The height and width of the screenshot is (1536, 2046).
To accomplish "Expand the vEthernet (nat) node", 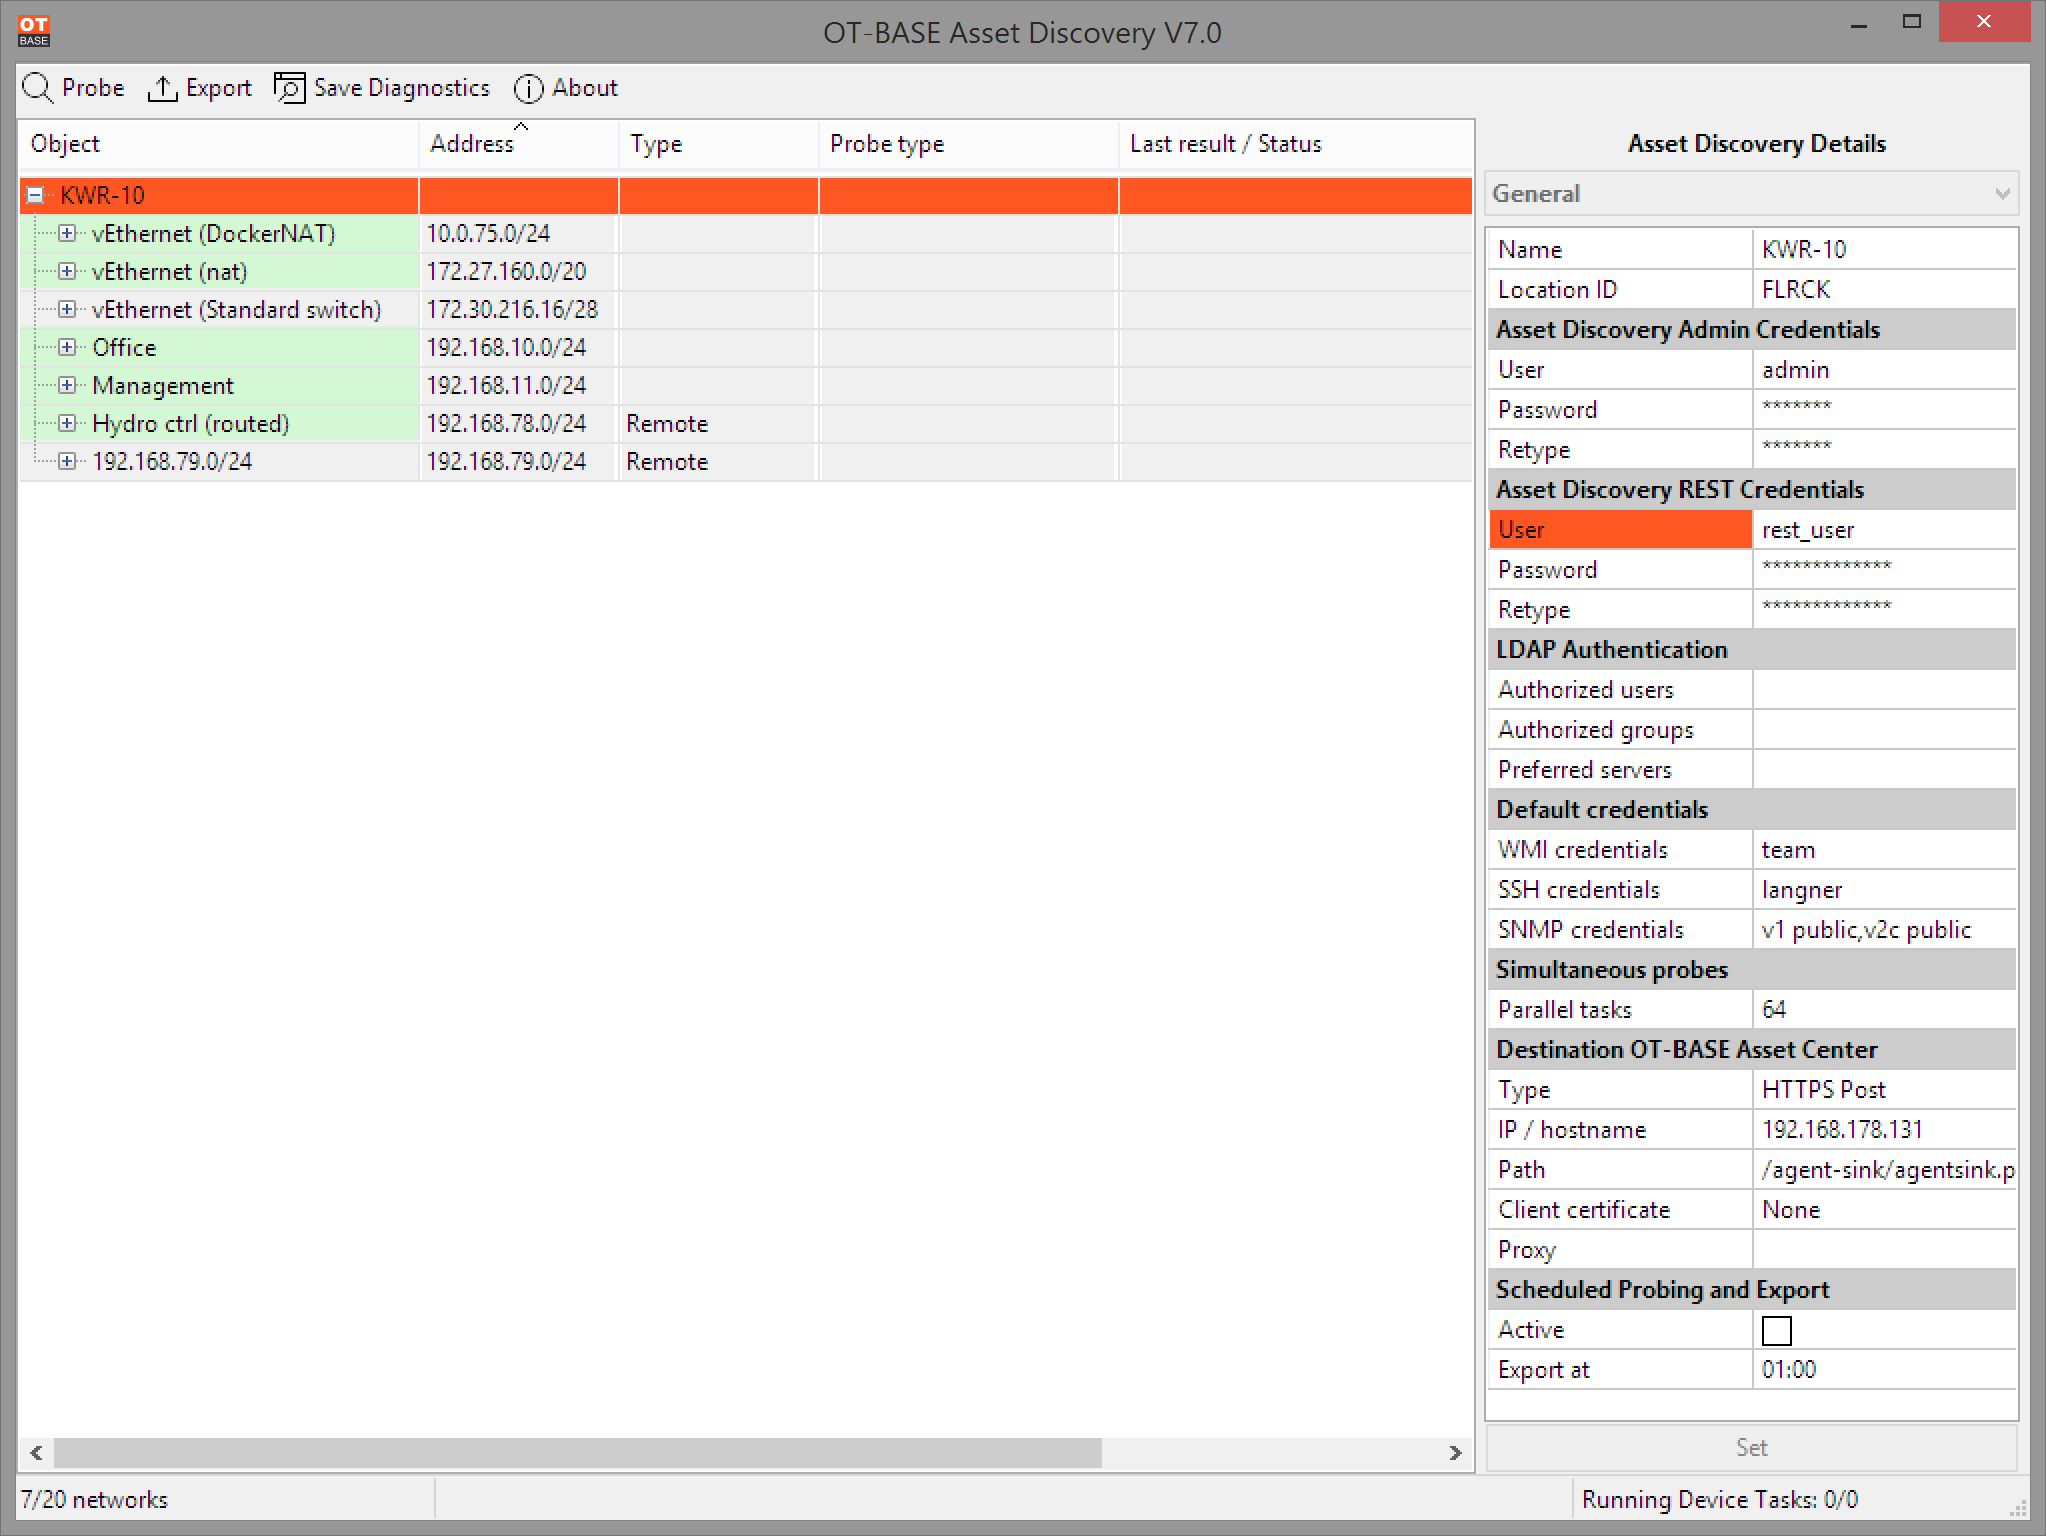I will click(67, 271).
